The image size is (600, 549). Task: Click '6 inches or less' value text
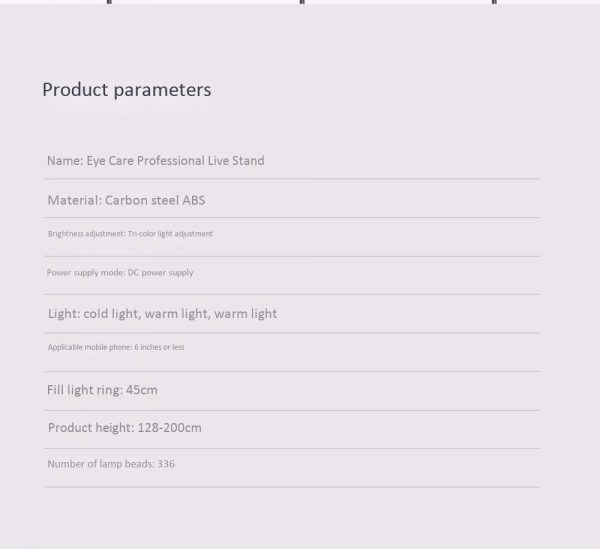coord(159,347)
